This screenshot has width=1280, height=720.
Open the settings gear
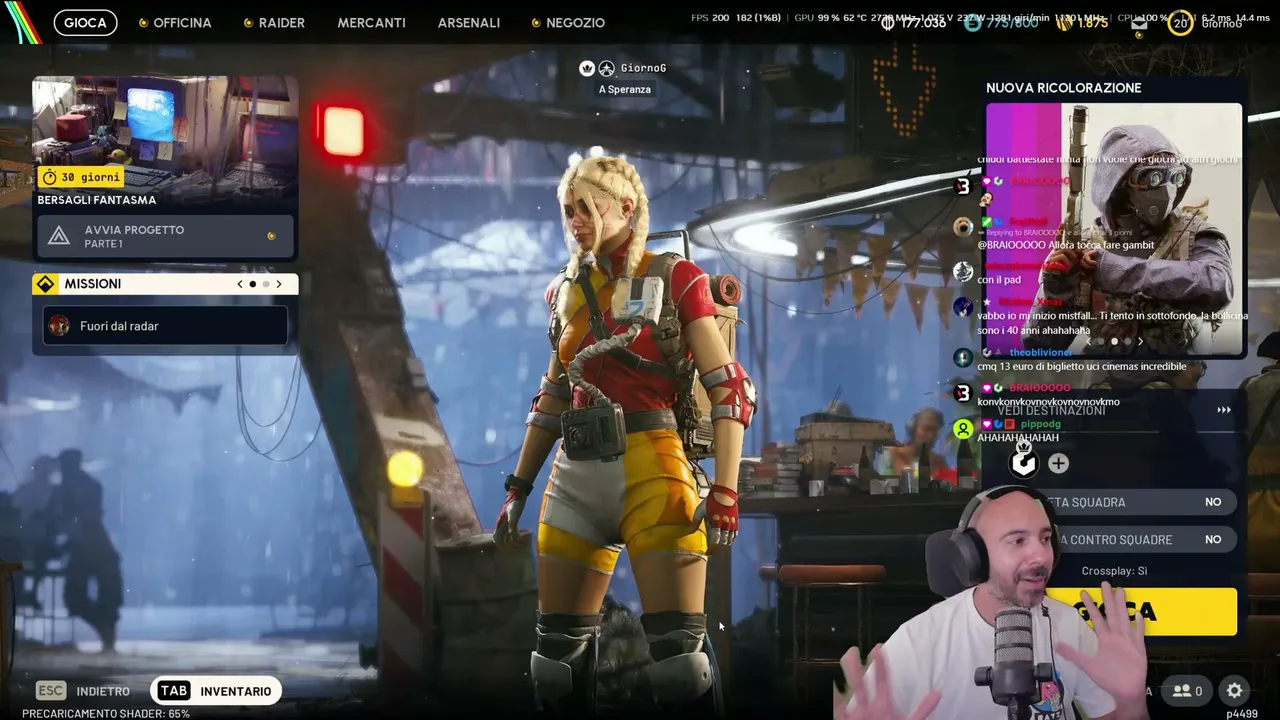click(1235, 691)
